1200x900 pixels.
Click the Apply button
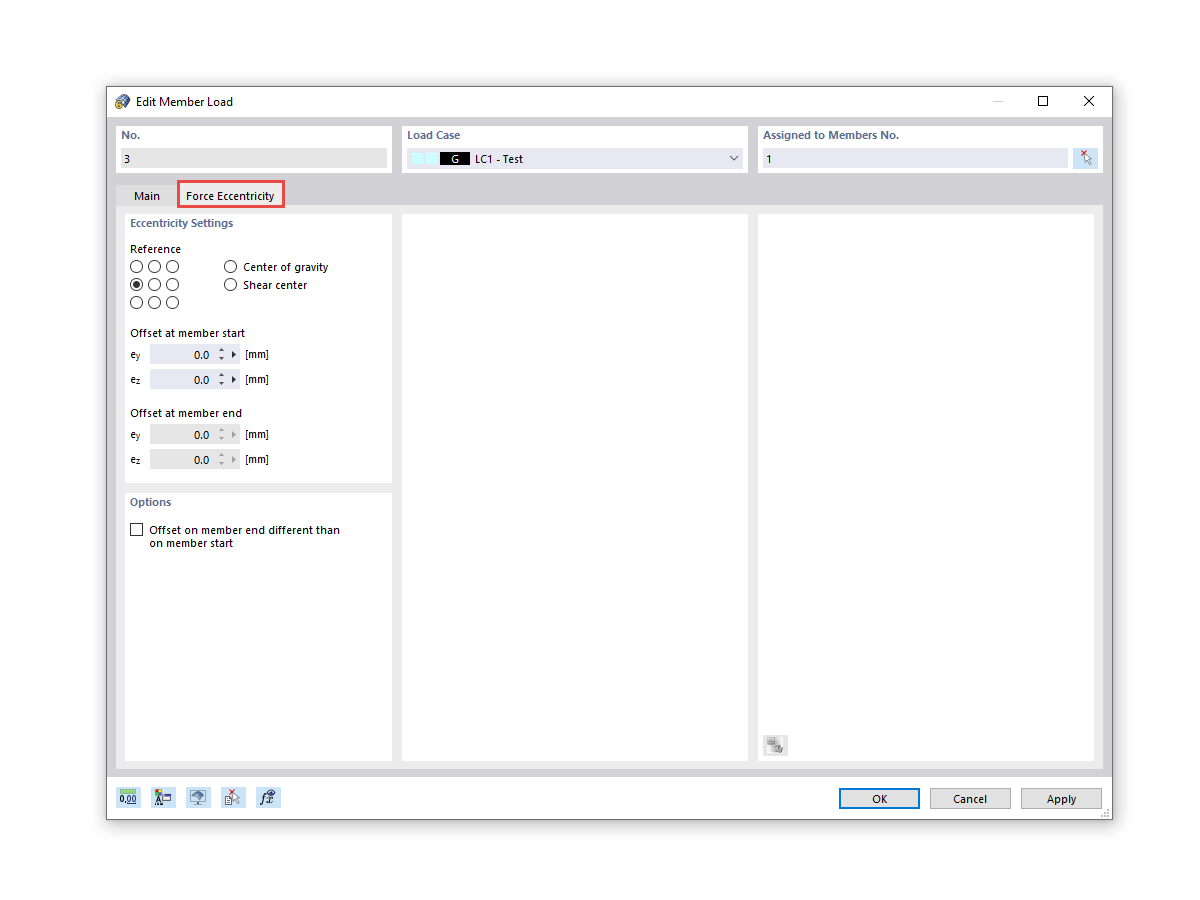click(1061, 799)
